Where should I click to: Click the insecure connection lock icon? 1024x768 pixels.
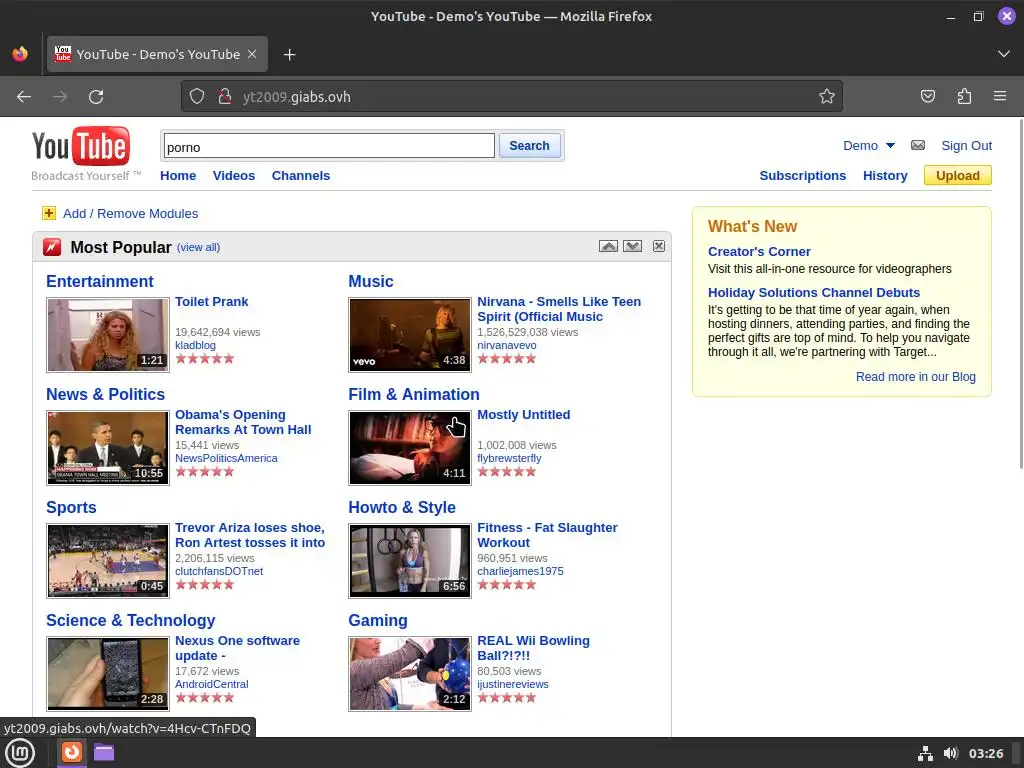coord(225,97)
